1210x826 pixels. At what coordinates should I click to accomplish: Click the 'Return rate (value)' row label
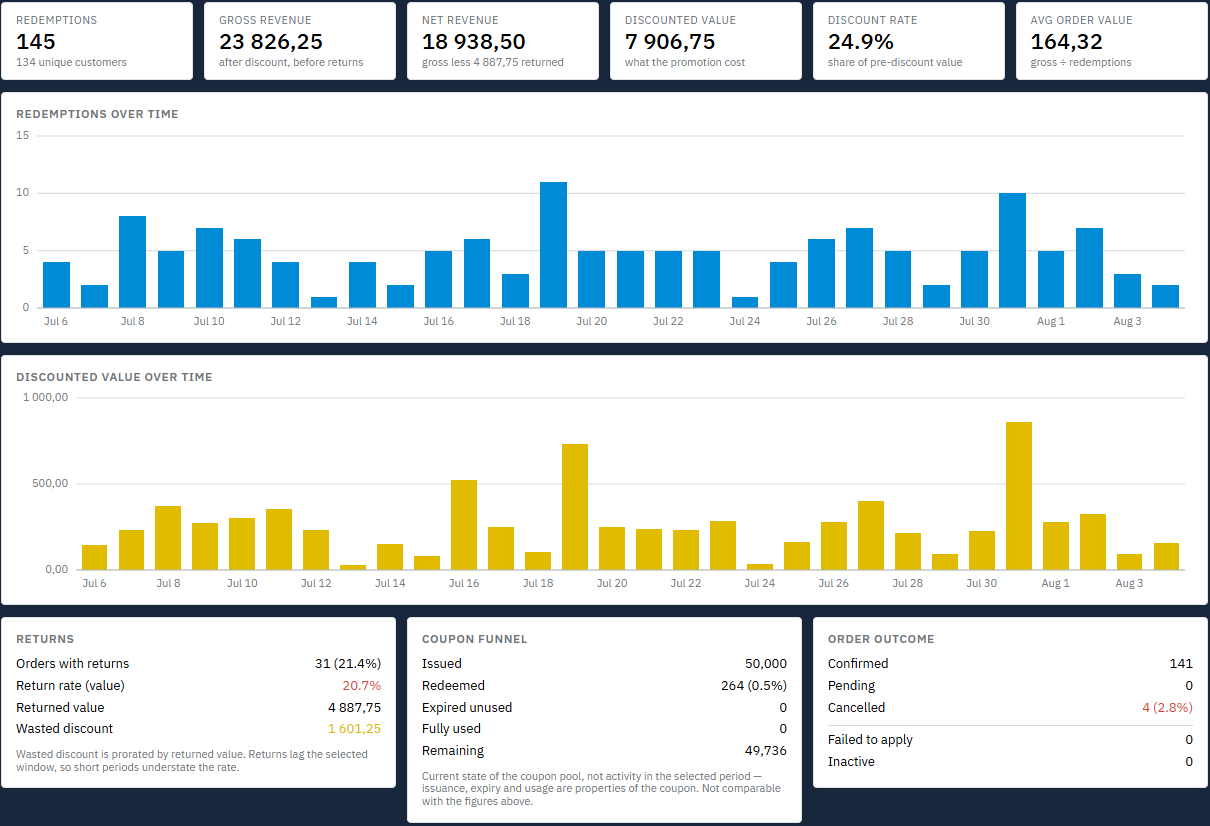pyautogui.click(x=70, y=685)
